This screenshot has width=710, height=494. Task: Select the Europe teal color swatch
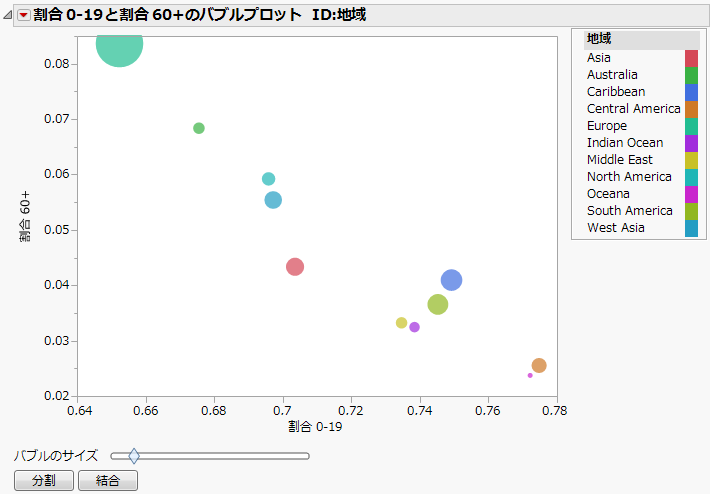point(691,126)
